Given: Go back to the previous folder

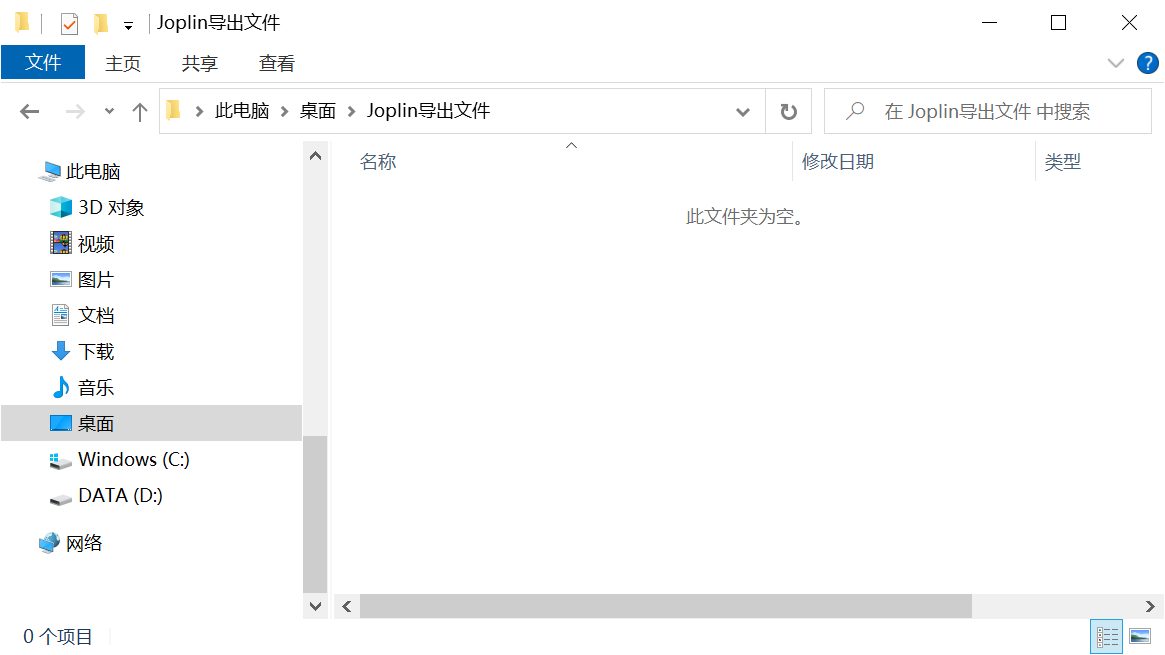Looking at the screenshot, I should click(x=30, y=111).
